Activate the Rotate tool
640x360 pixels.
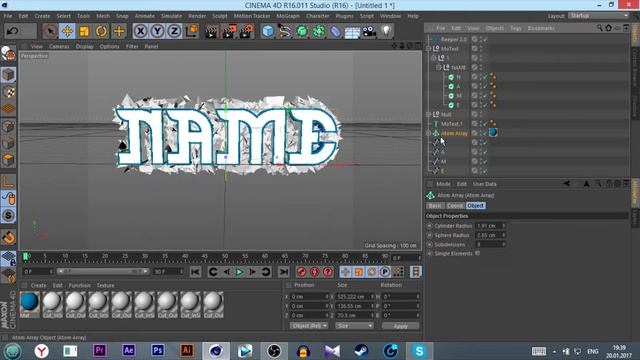102,31
